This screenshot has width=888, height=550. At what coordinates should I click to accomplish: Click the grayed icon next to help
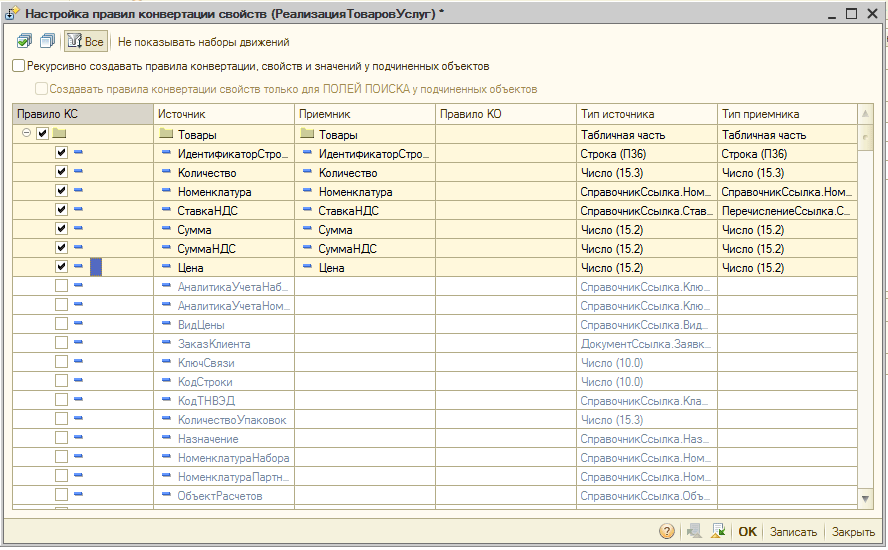(x=694, y=531)
